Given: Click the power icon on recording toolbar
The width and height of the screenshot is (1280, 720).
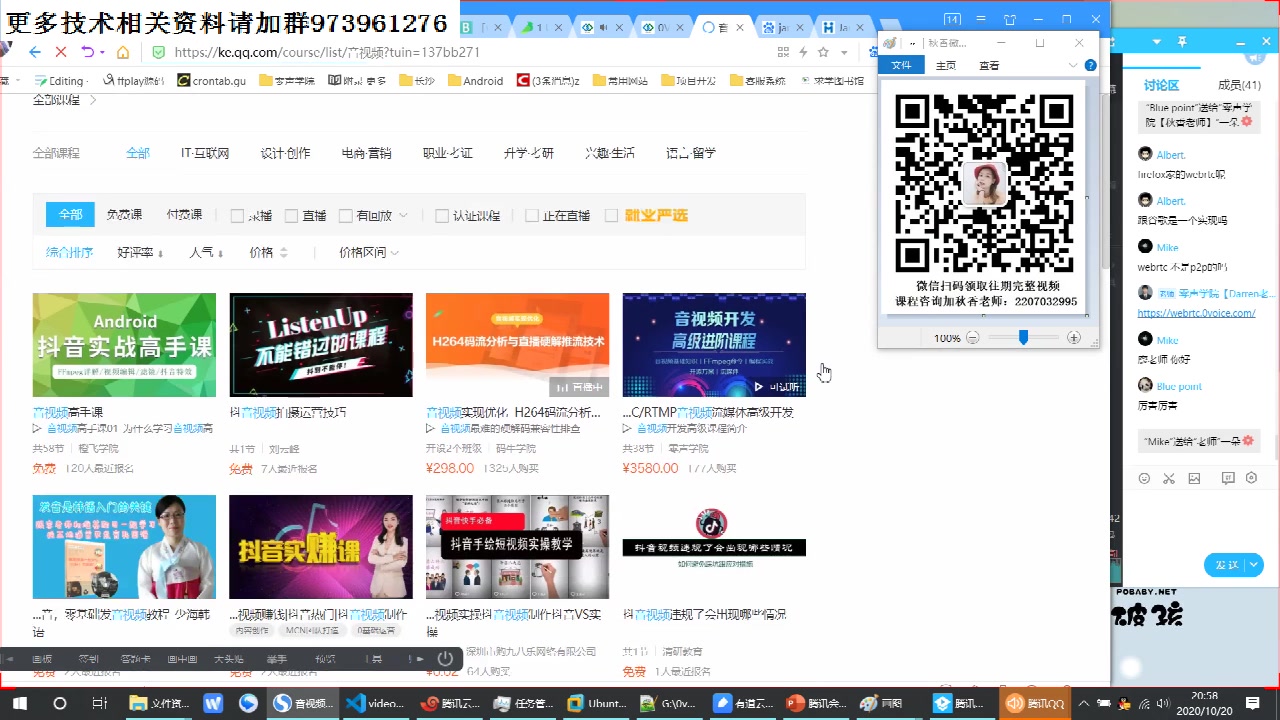Looking at the screenshot, I should [x=445, y=658].
